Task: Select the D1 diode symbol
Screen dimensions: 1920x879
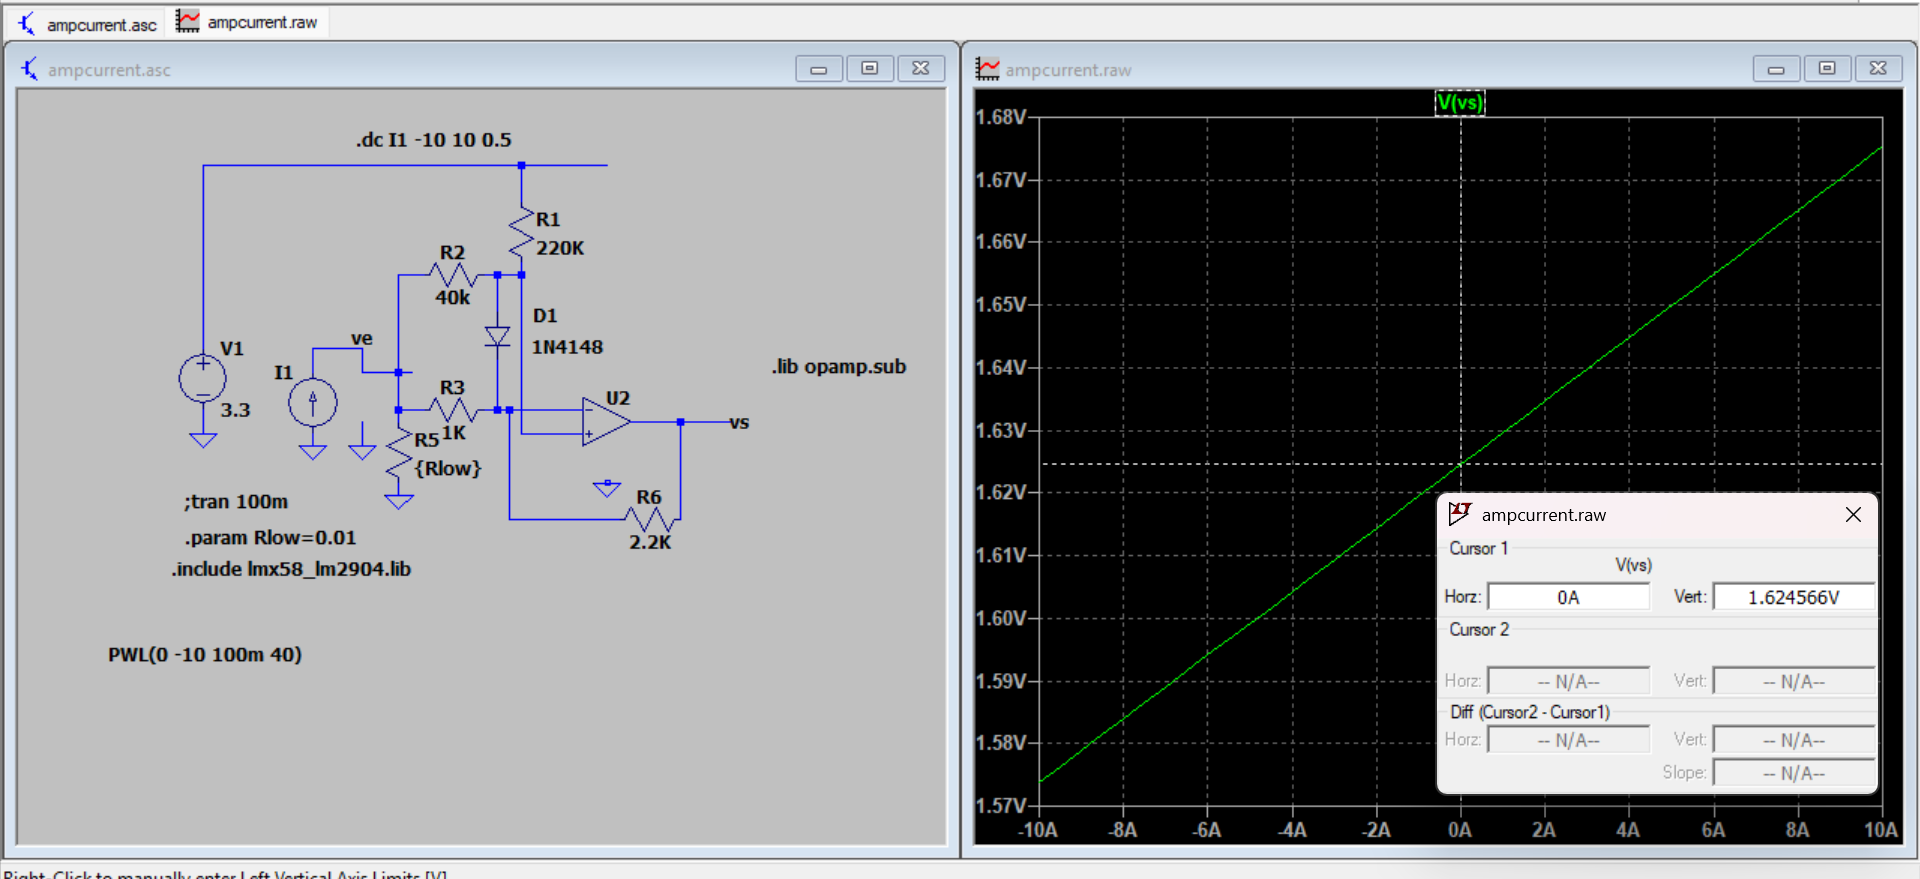Action: [x=497, y=336]
